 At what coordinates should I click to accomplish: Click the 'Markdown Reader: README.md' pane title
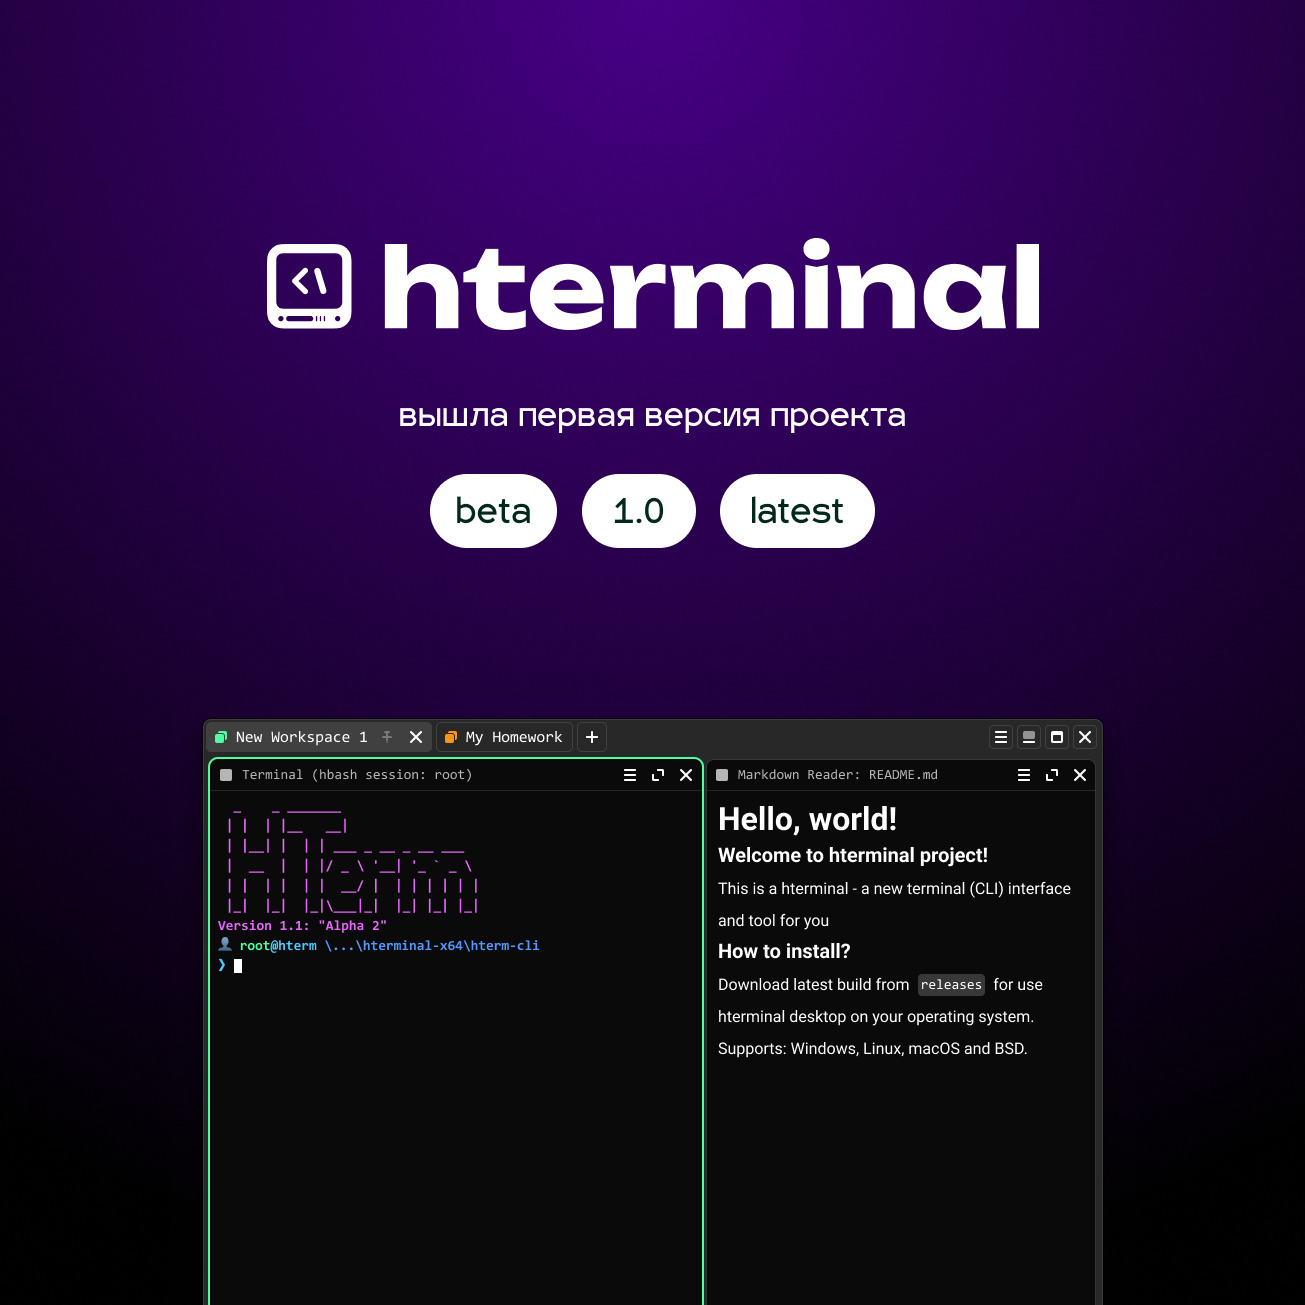[x=838, y=775]
